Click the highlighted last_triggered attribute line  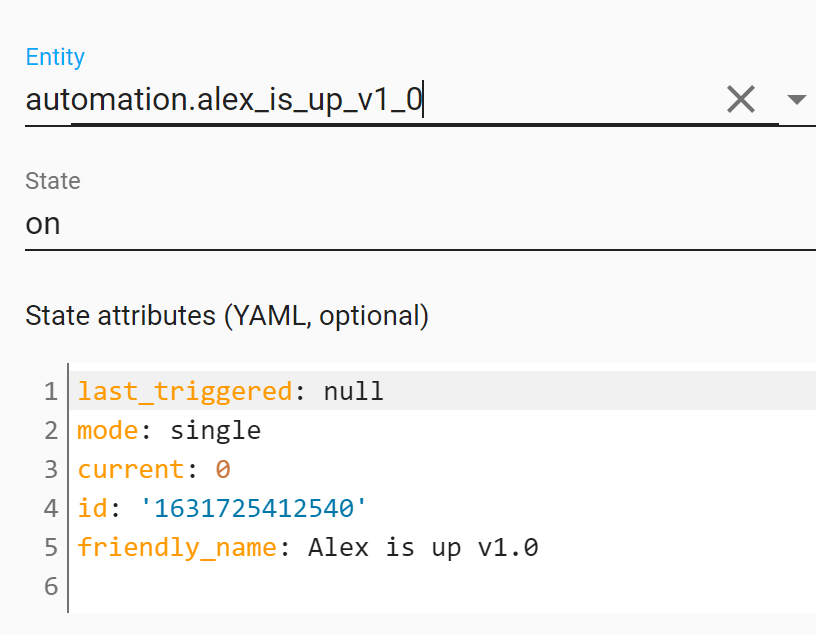(x=230, y=391)
